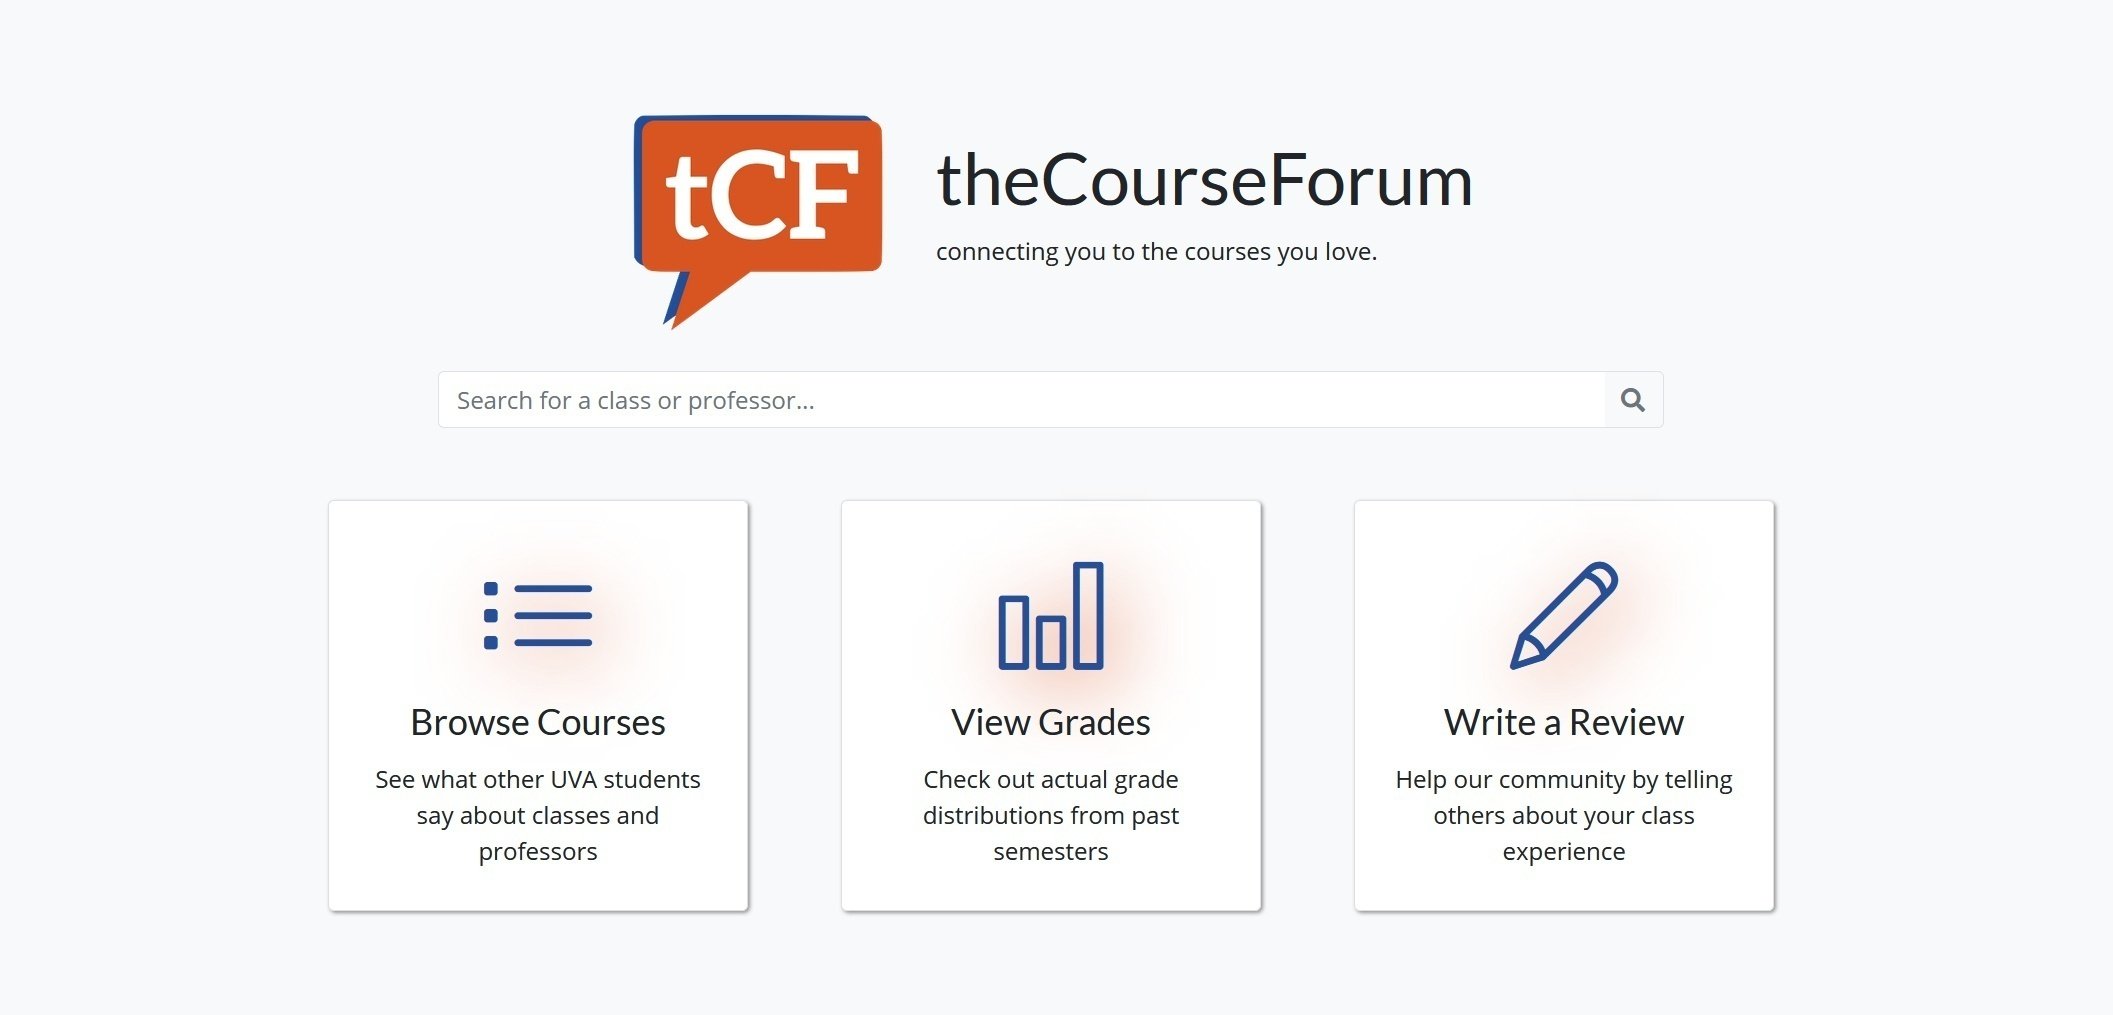2113x1015 pixels.
Task: Click the 'Check out actual grade distributions' description
Action: tap(1051, 780)
